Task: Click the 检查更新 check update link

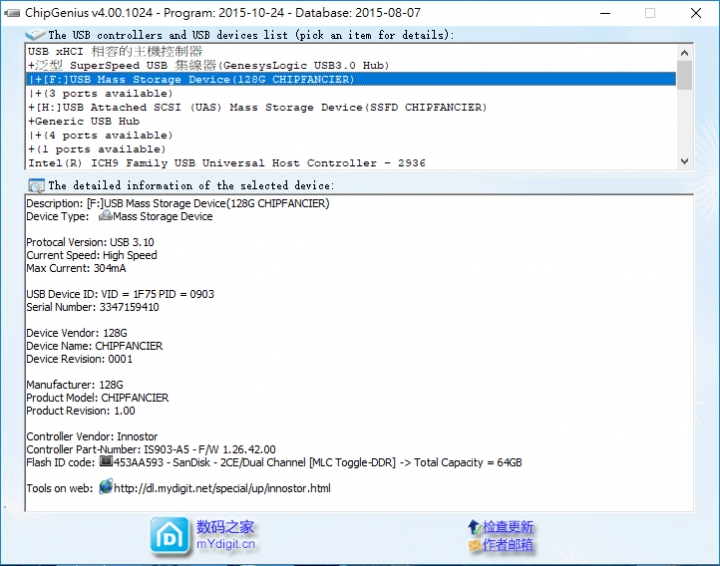Action: pyautogui.click(x=507, y=527)
